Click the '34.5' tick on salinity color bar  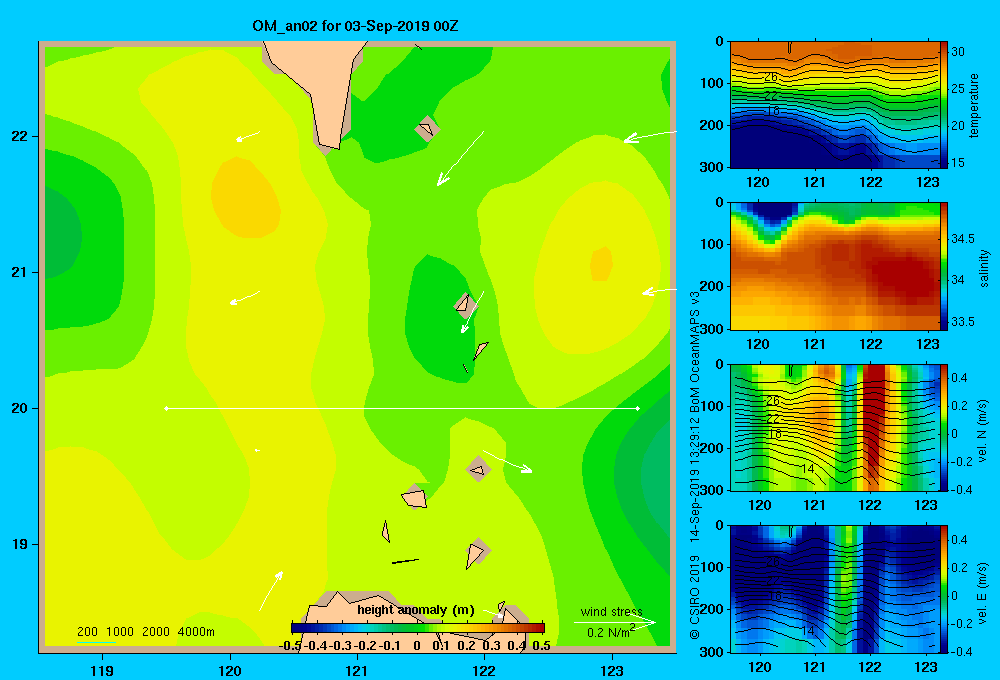tap(962, 239)
